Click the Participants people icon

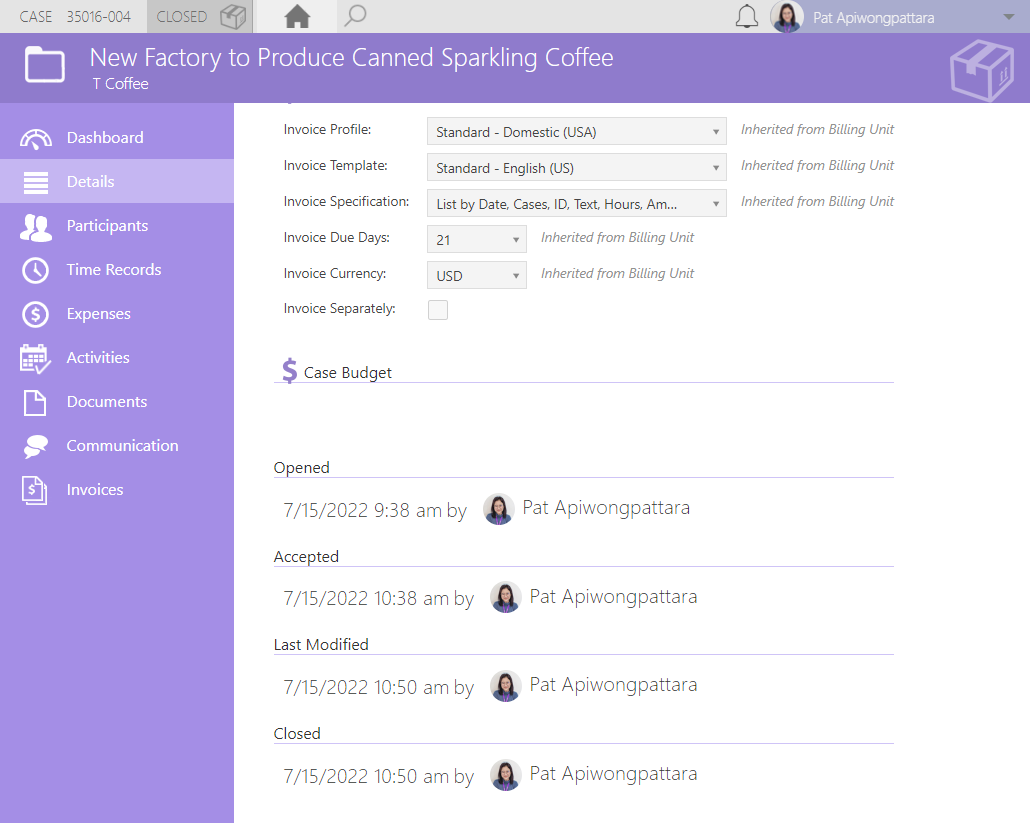[35, 227]
